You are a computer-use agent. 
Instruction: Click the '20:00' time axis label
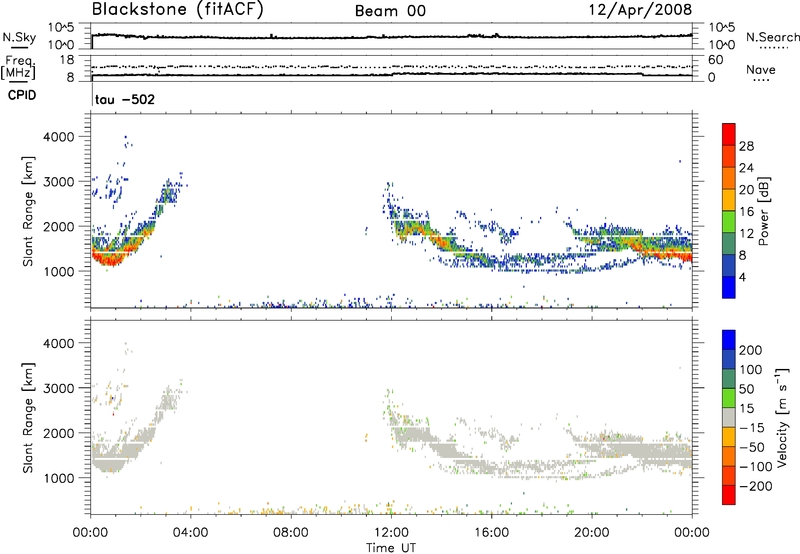coord(591,533)
